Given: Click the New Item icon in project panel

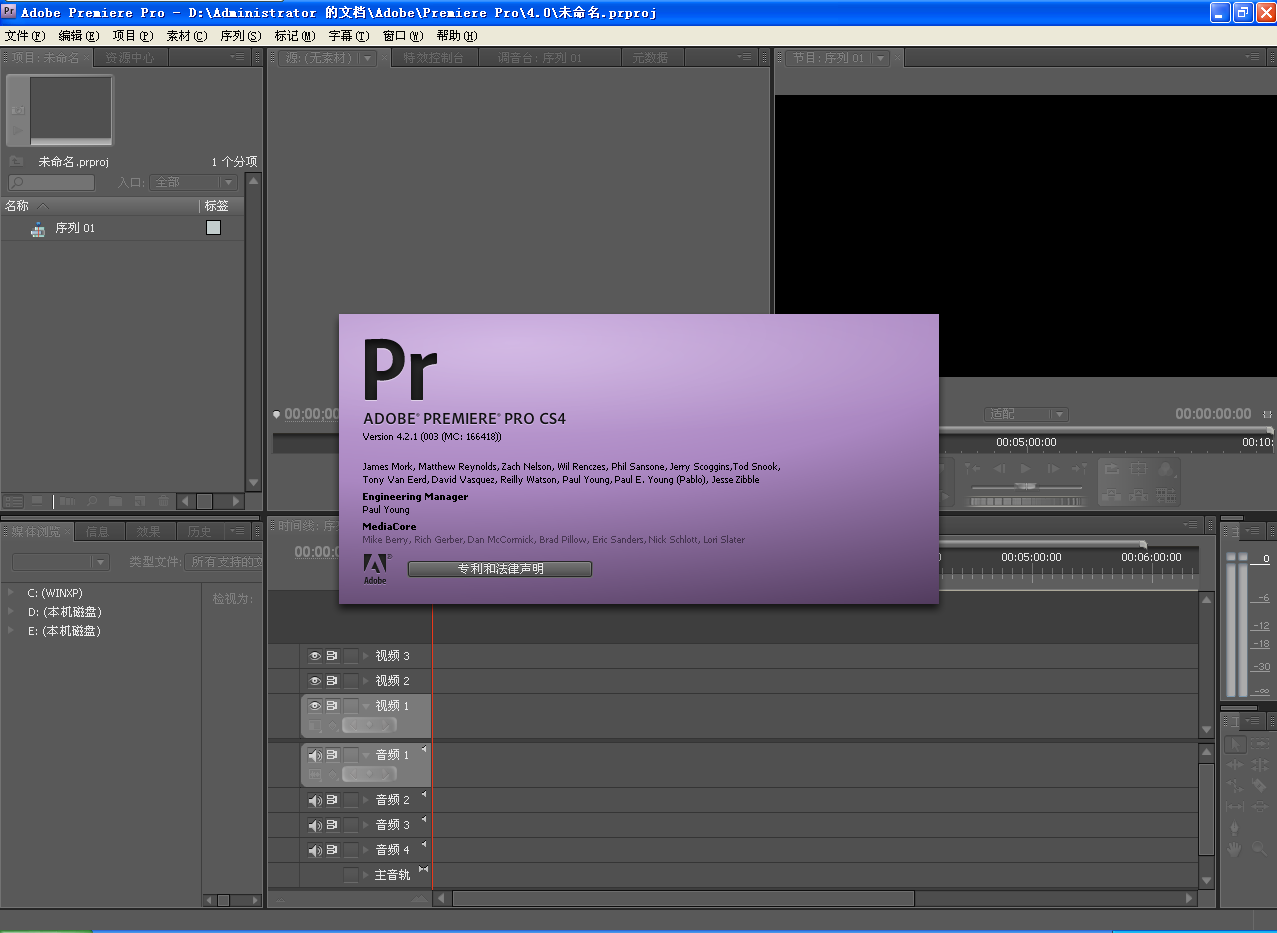Looking at the screenshot, I should 140,501.
